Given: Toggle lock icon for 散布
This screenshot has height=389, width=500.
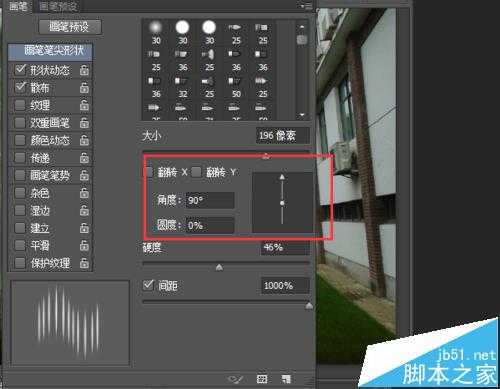Looking at the screenshot, I should (84, 88).
